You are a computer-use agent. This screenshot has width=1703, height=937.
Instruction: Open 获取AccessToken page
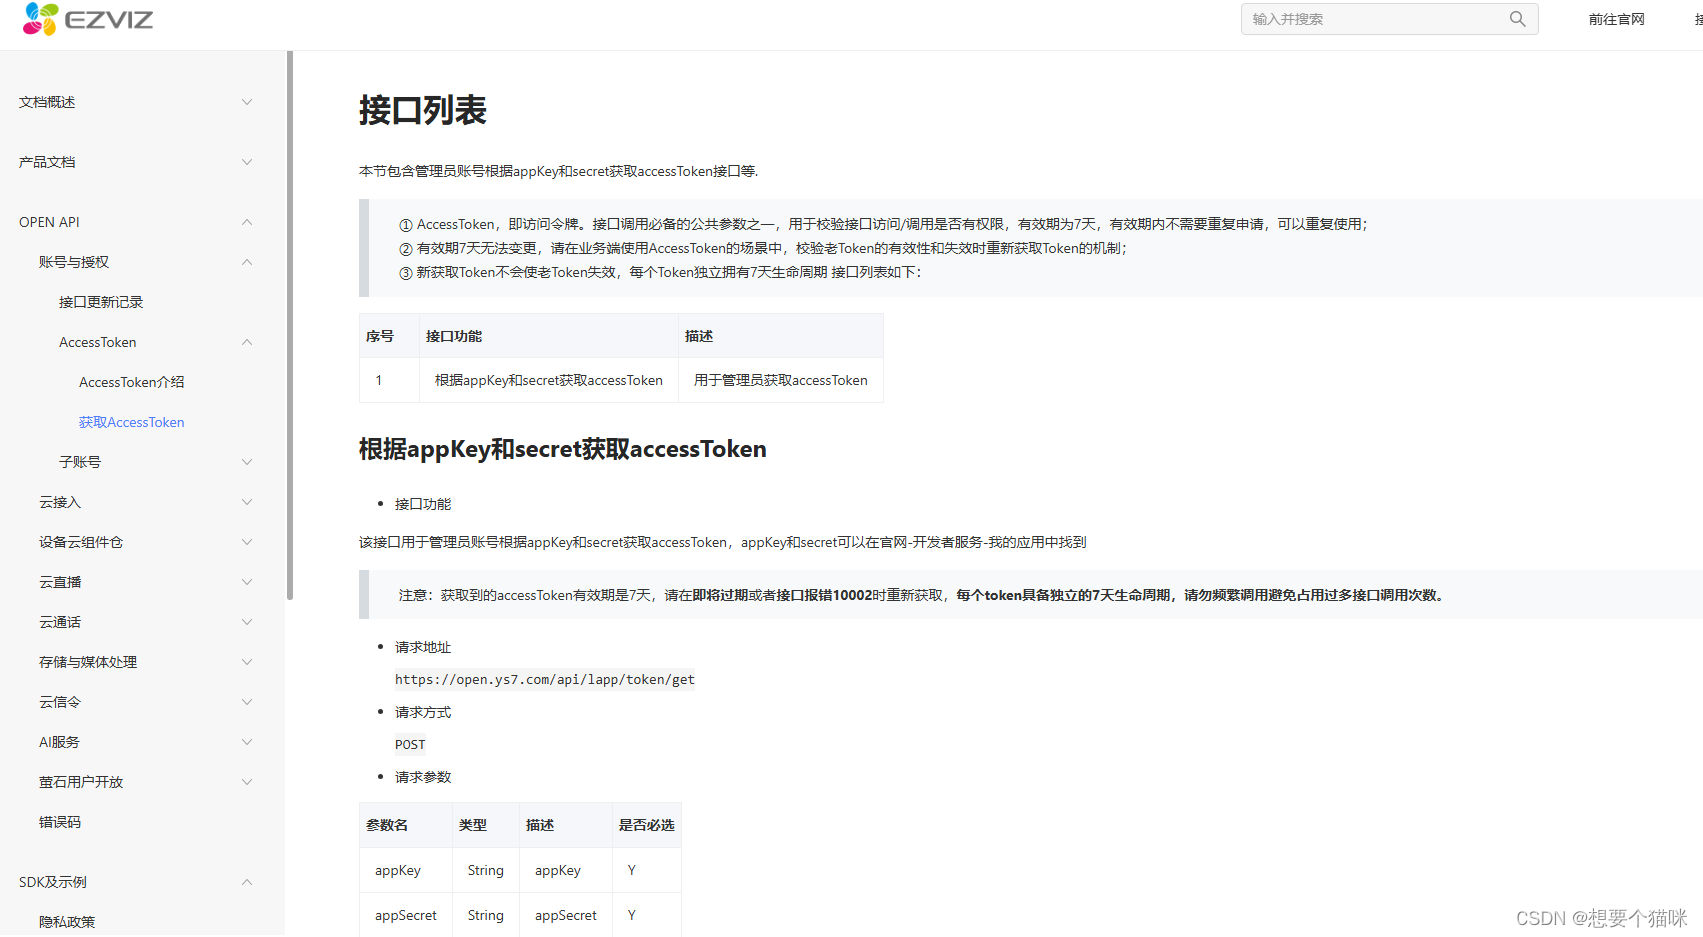pos(132,422)
